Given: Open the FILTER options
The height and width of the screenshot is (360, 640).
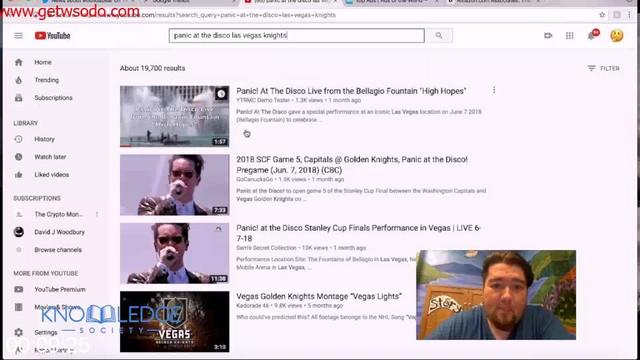Looking at the screenshot, I should click(x=603, y=68).
